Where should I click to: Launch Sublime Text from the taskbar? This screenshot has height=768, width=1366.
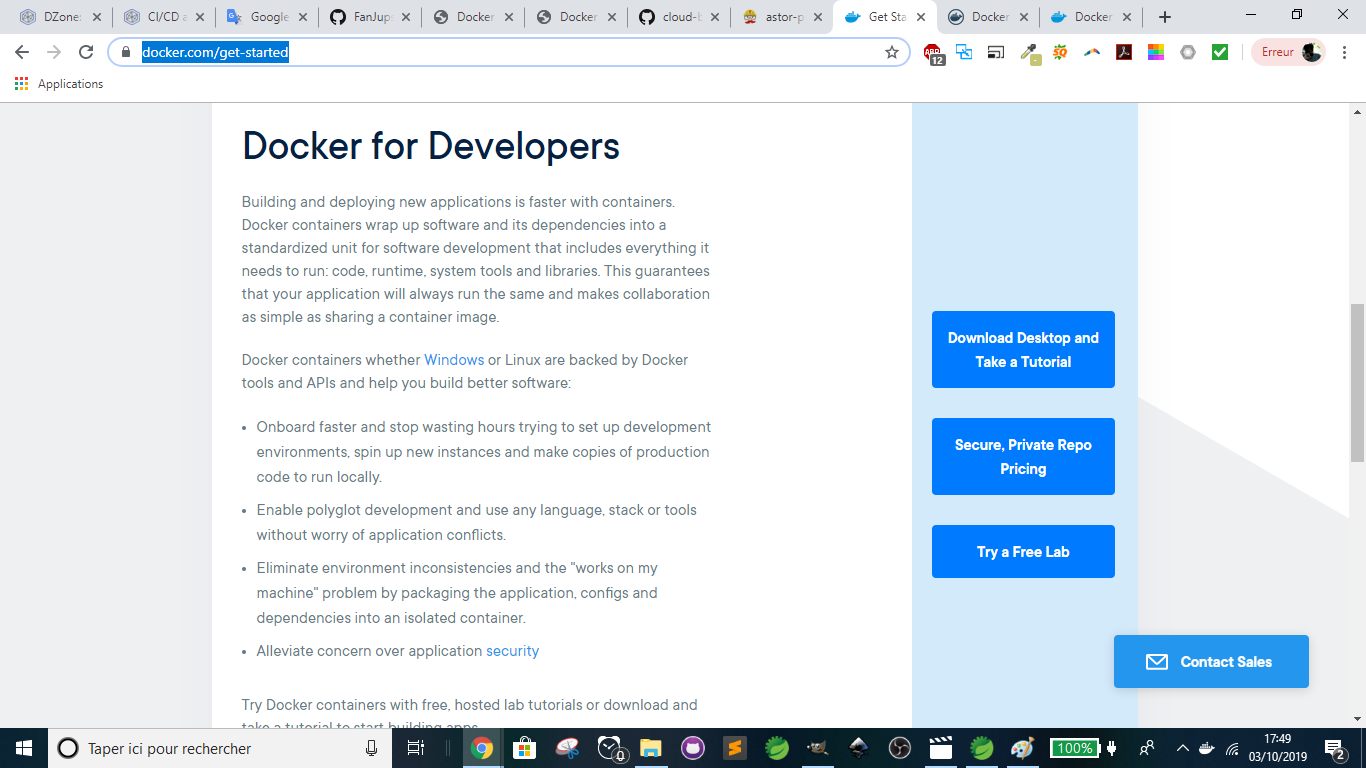(x=735, y=748)
